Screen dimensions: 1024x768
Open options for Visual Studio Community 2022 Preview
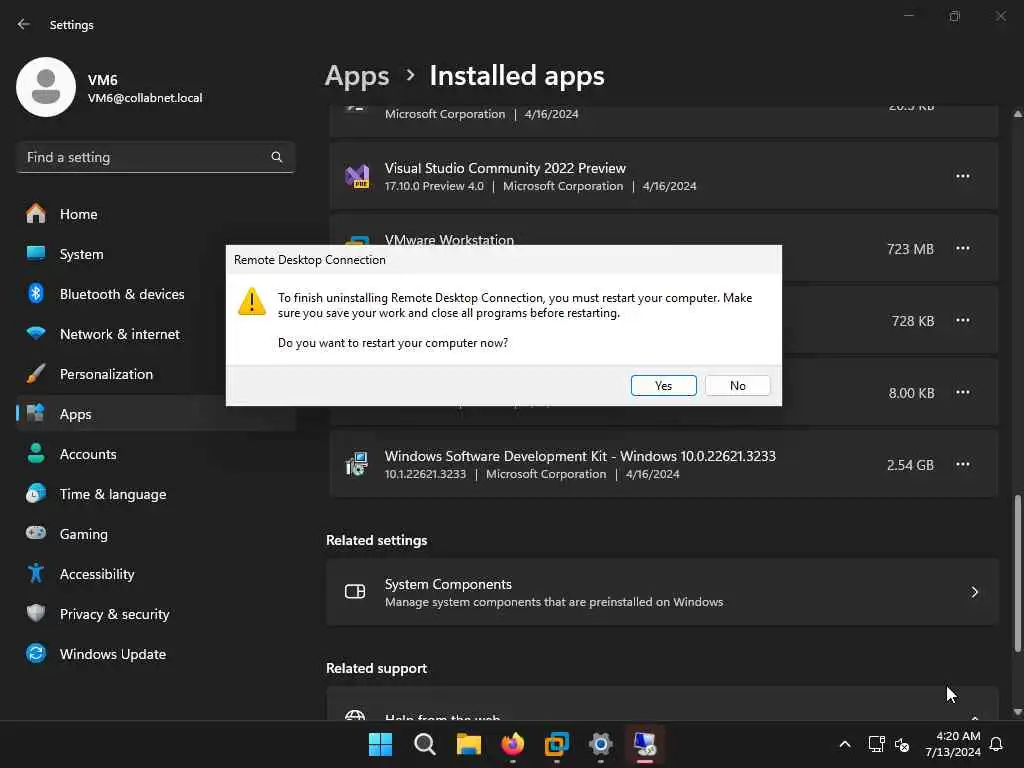(x=963, y=176)
